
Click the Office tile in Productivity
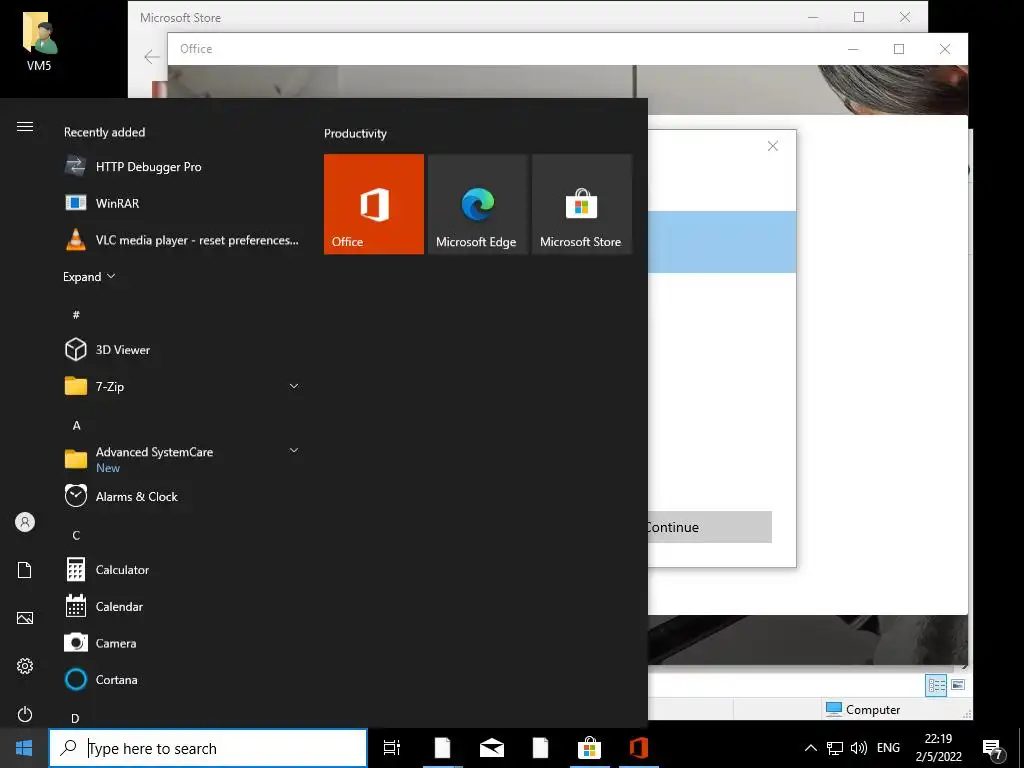(374, 204)
